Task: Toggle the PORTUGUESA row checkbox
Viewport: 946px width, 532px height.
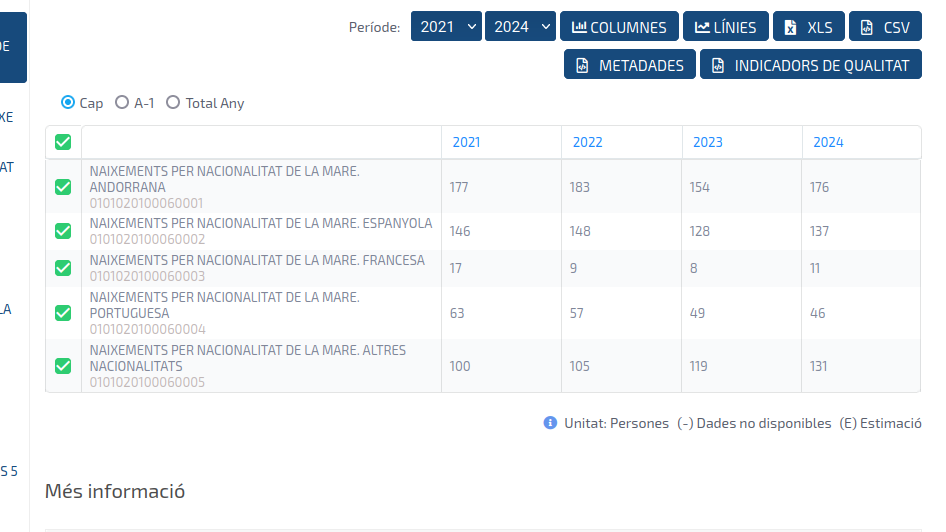Action: [x=63, y=313]
